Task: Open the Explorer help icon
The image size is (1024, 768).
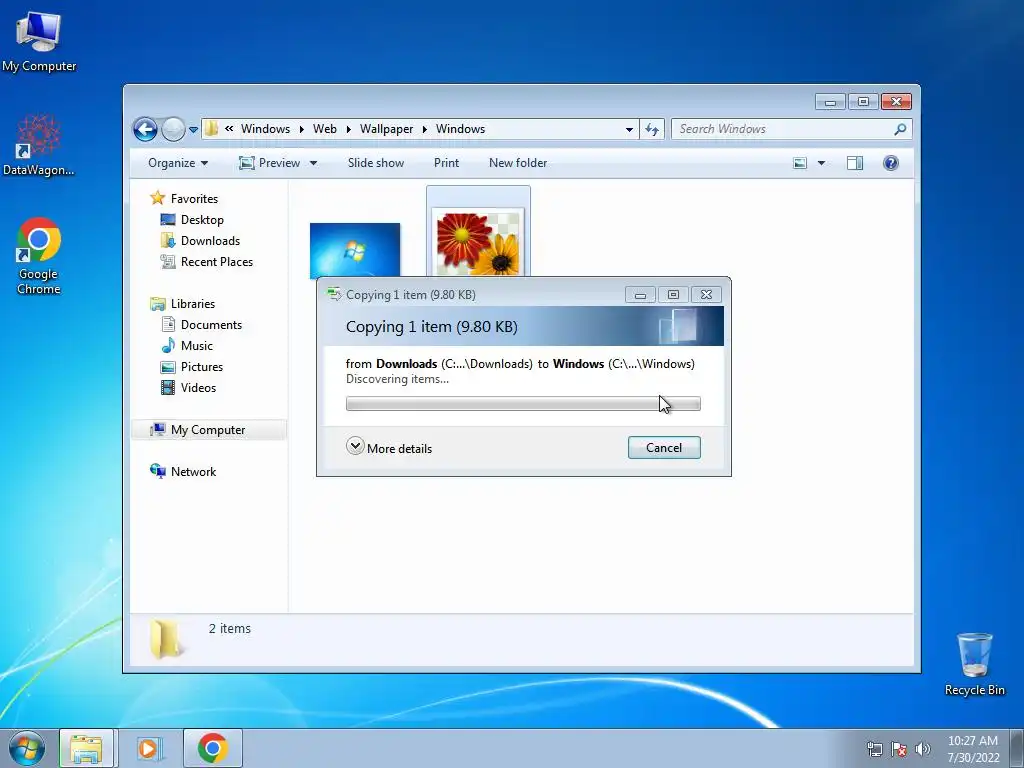Action: (890, 163)
